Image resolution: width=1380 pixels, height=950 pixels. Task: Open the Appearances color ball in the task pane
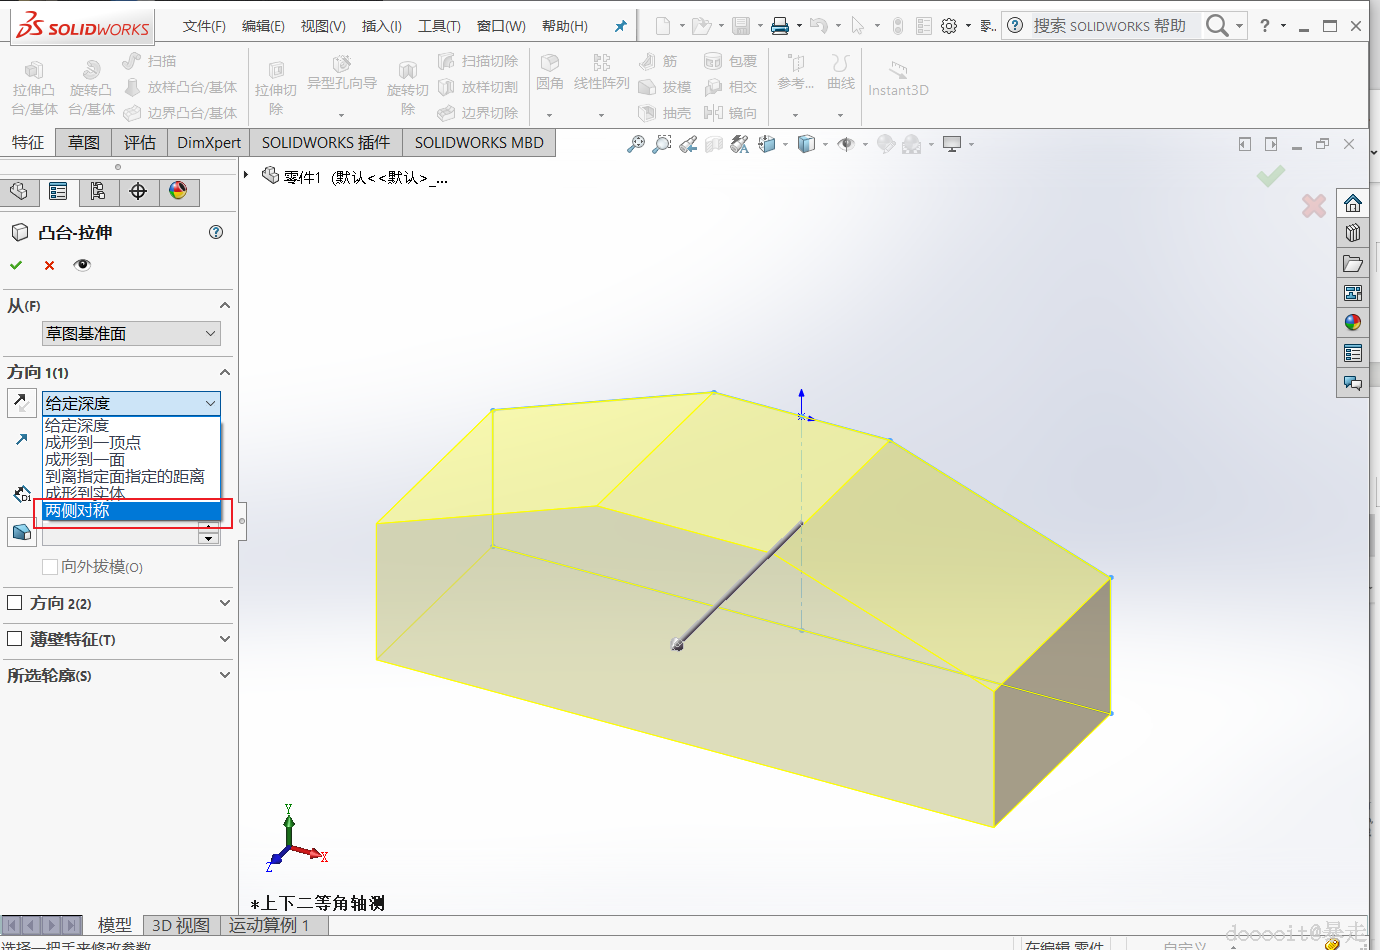tap(1353, 322)
